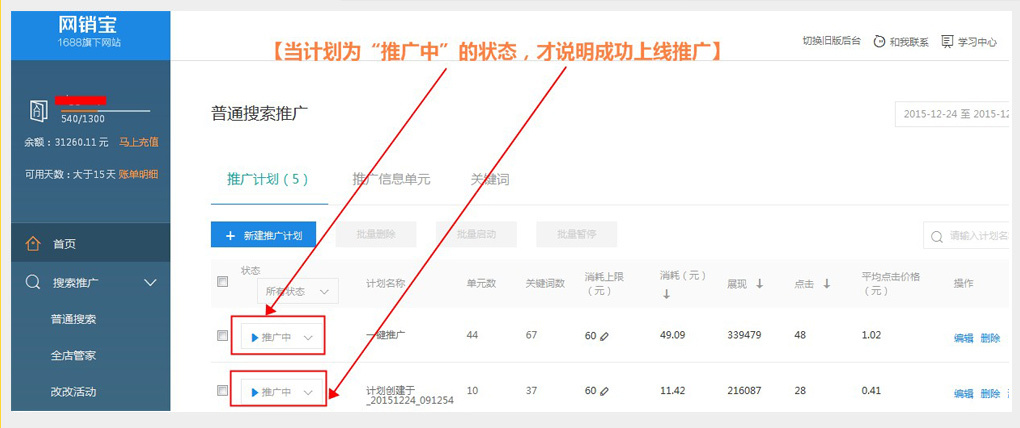Image resolution: width=1020 pixels, height=428 pixels.
Task: Check the box for plan 计划创建于_20151224_091254
Action: [223, 391]
